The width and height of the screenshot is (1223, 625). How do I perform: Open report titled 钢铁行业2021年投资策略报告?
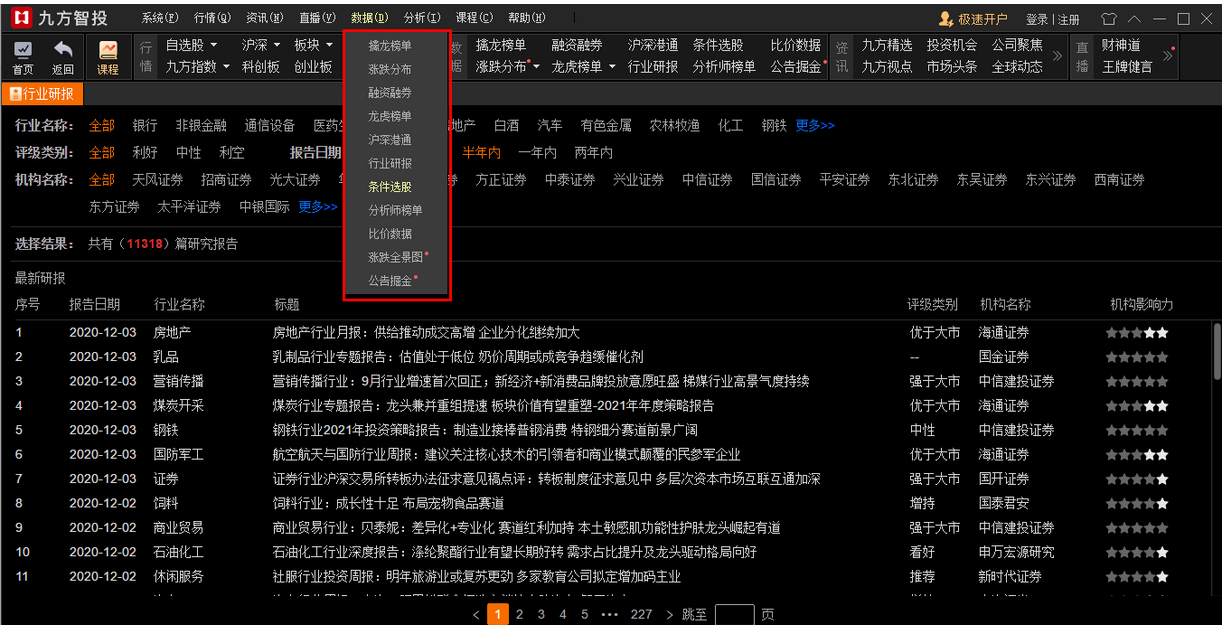click(485, 430)
